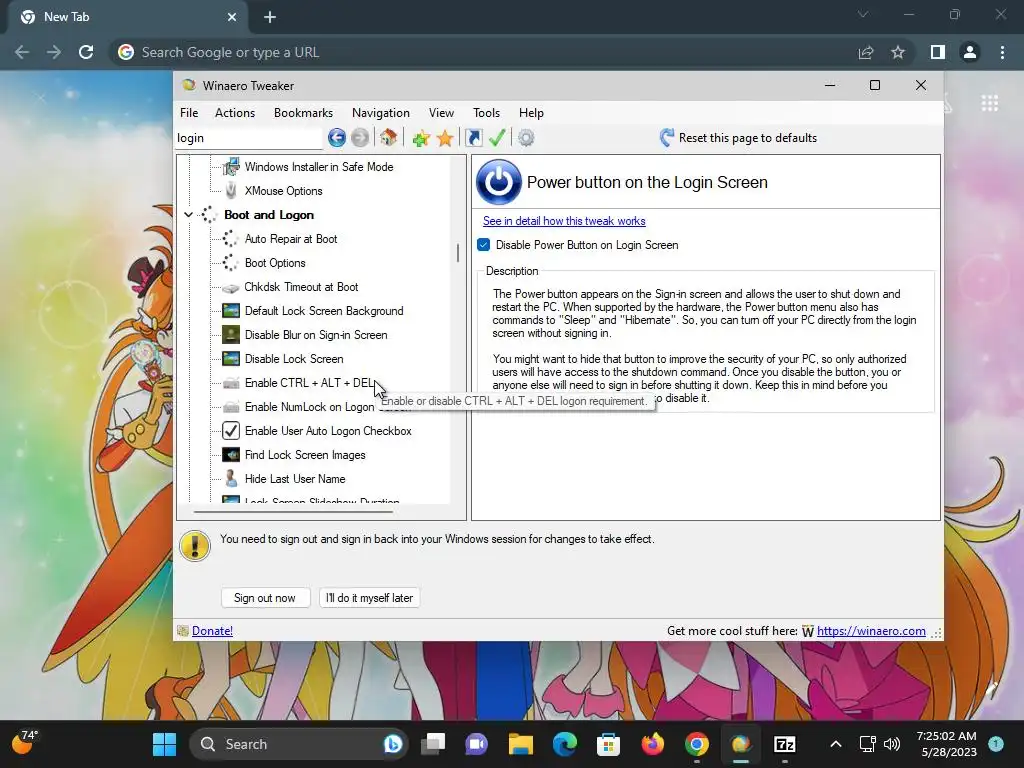Show hidden system tray icons chevron

[835, 744]
